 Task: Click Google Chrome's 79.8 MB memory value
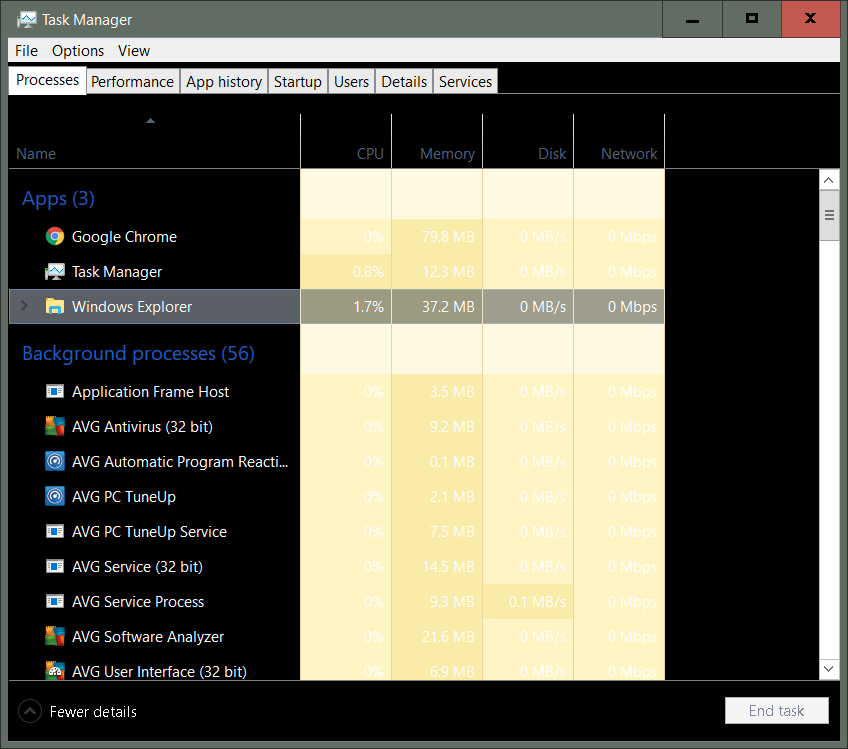pos(448,237)
